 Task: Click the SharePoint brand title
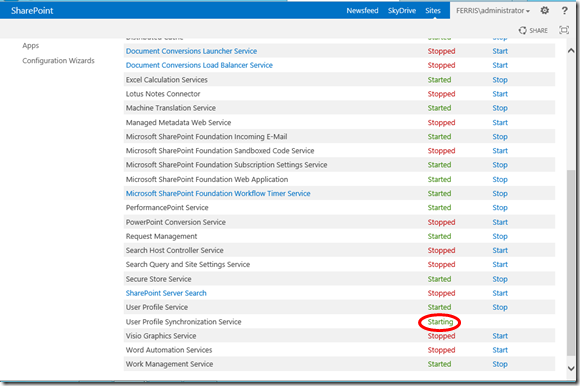pos(32,11)
